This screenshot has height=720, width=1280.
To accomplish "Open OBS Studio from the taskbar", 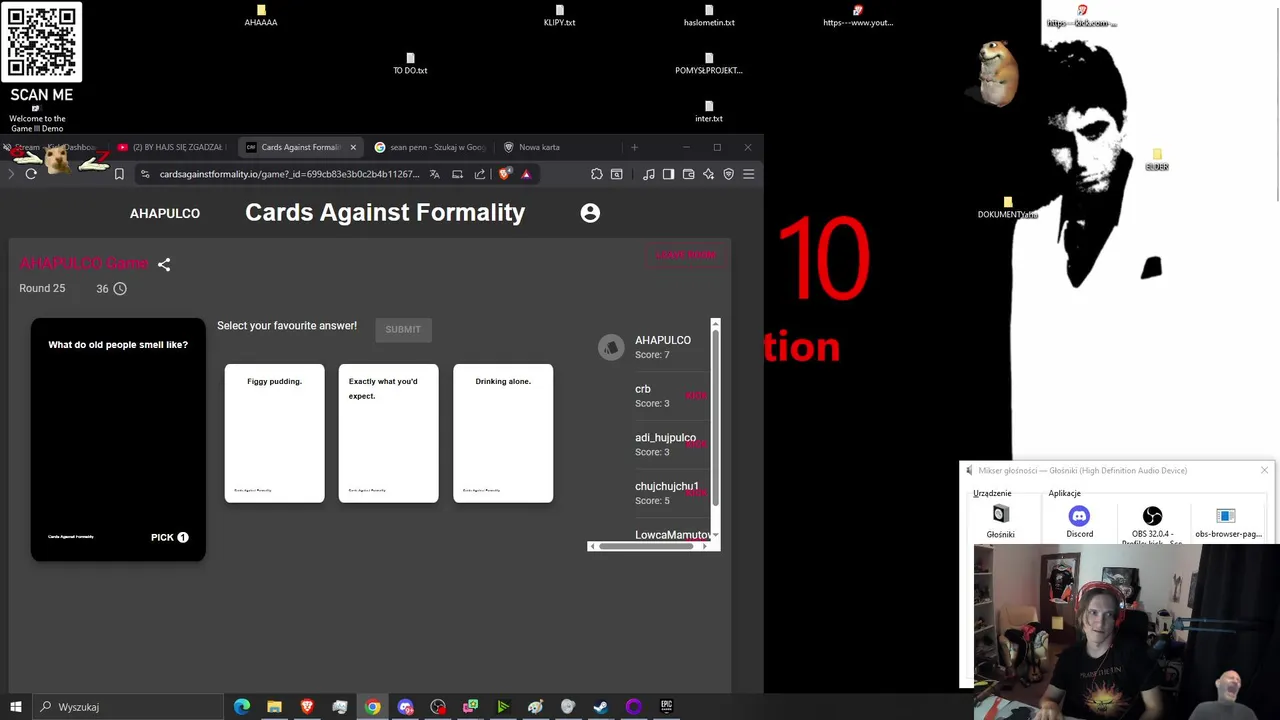I will [438, 707].
